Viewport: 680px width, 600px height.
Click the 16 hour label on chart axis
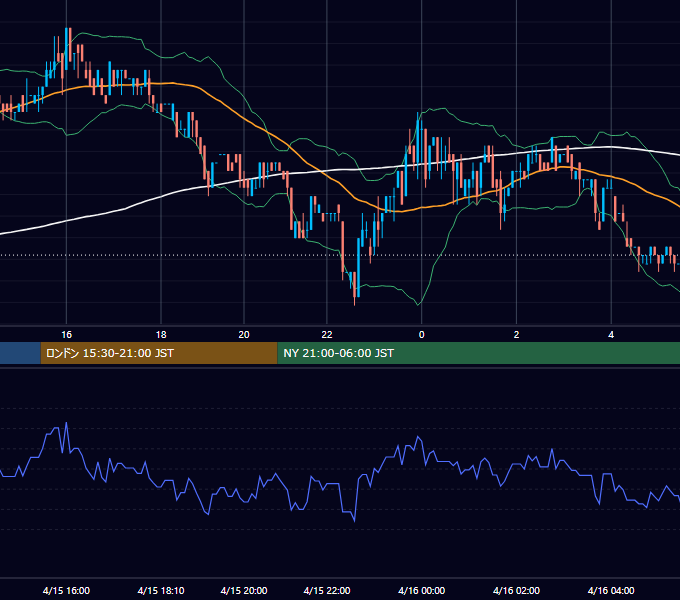tap(66, 334)
